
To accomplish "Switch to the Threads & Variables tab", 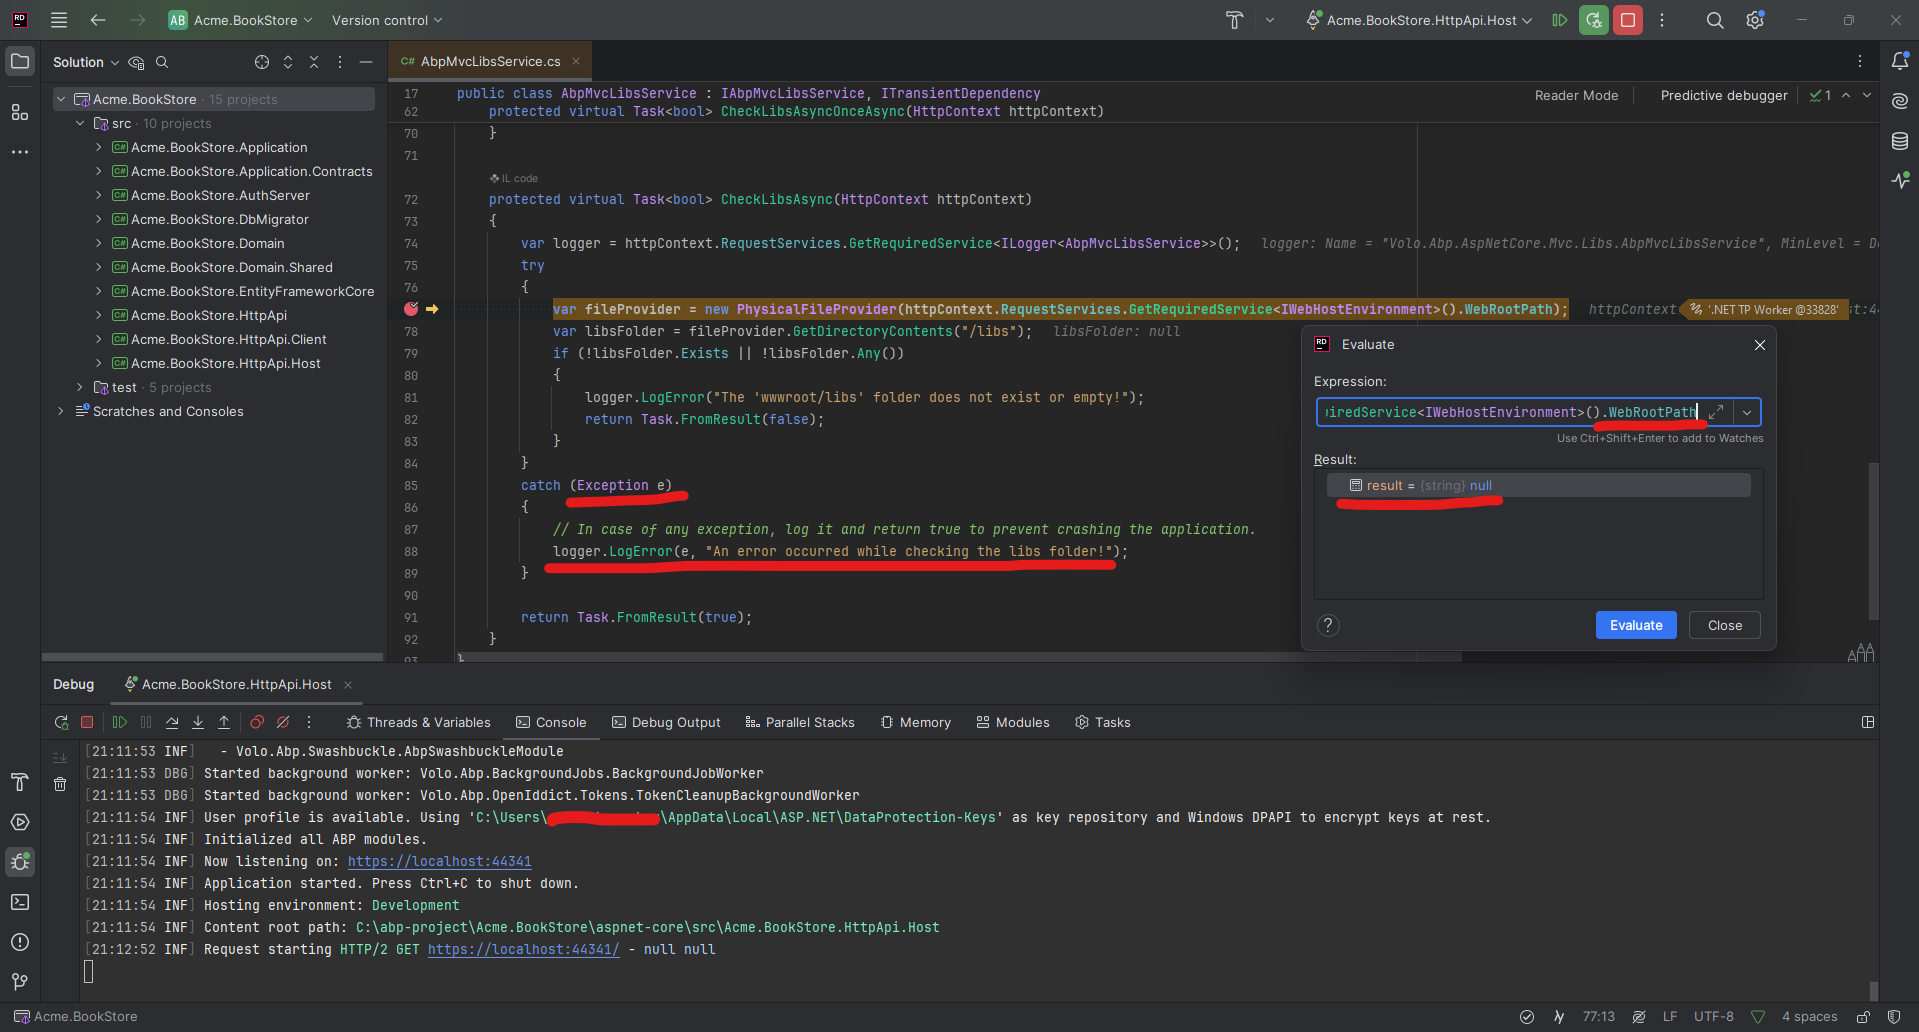I will 418,722.
